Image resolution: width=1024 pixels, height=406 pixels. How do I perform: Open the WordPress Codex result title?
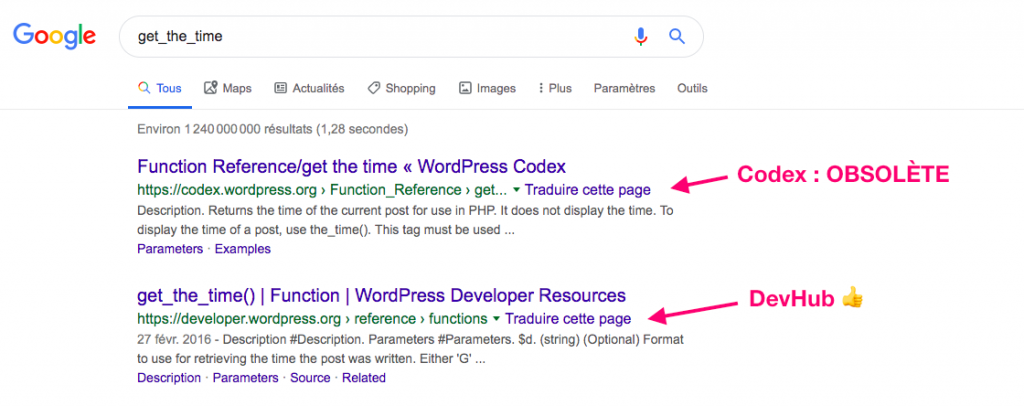point(351,165)
